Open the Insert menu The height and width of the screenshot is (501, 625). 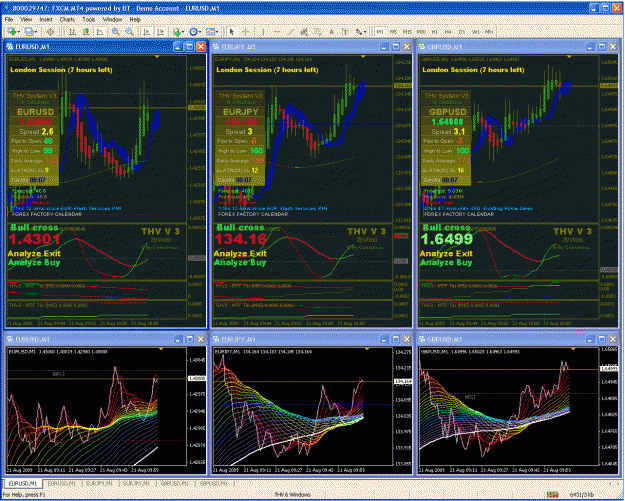click(46, 19)
